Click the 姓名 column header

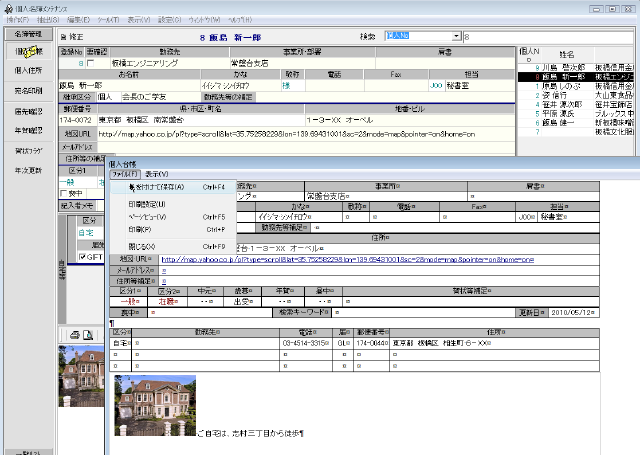567,55
